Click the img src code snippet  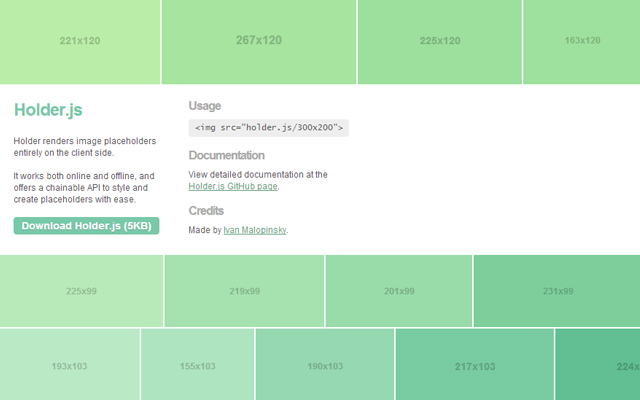click(x=268, y=128)
